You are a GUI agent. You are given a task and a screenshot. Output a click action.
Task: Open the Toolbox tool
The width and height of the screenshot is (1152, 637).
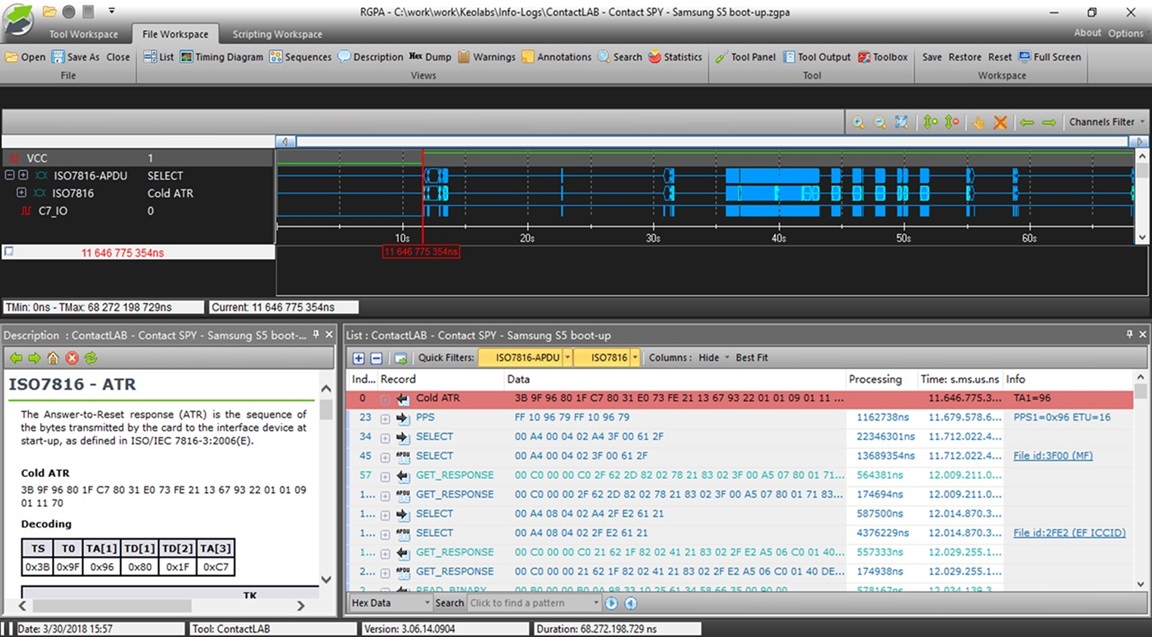[x=882, y=57]
